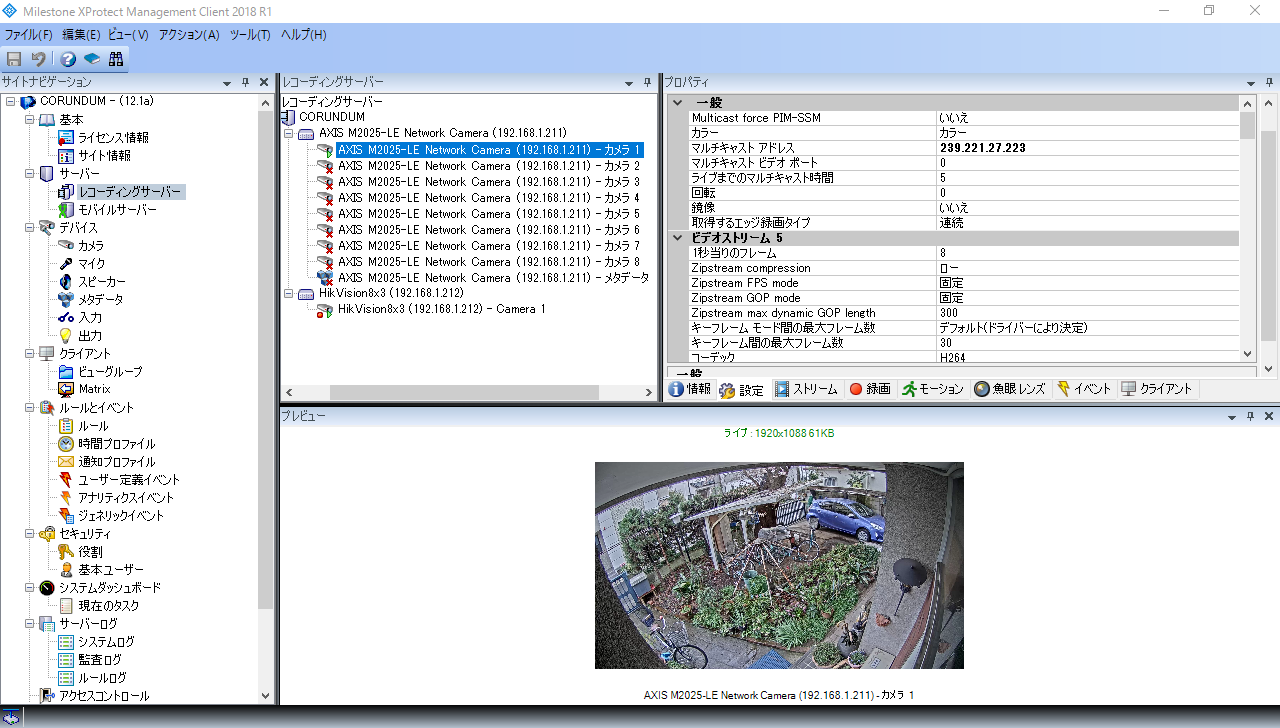Click the 役割 key icon

pyautogui.click(x=66, y=552)
